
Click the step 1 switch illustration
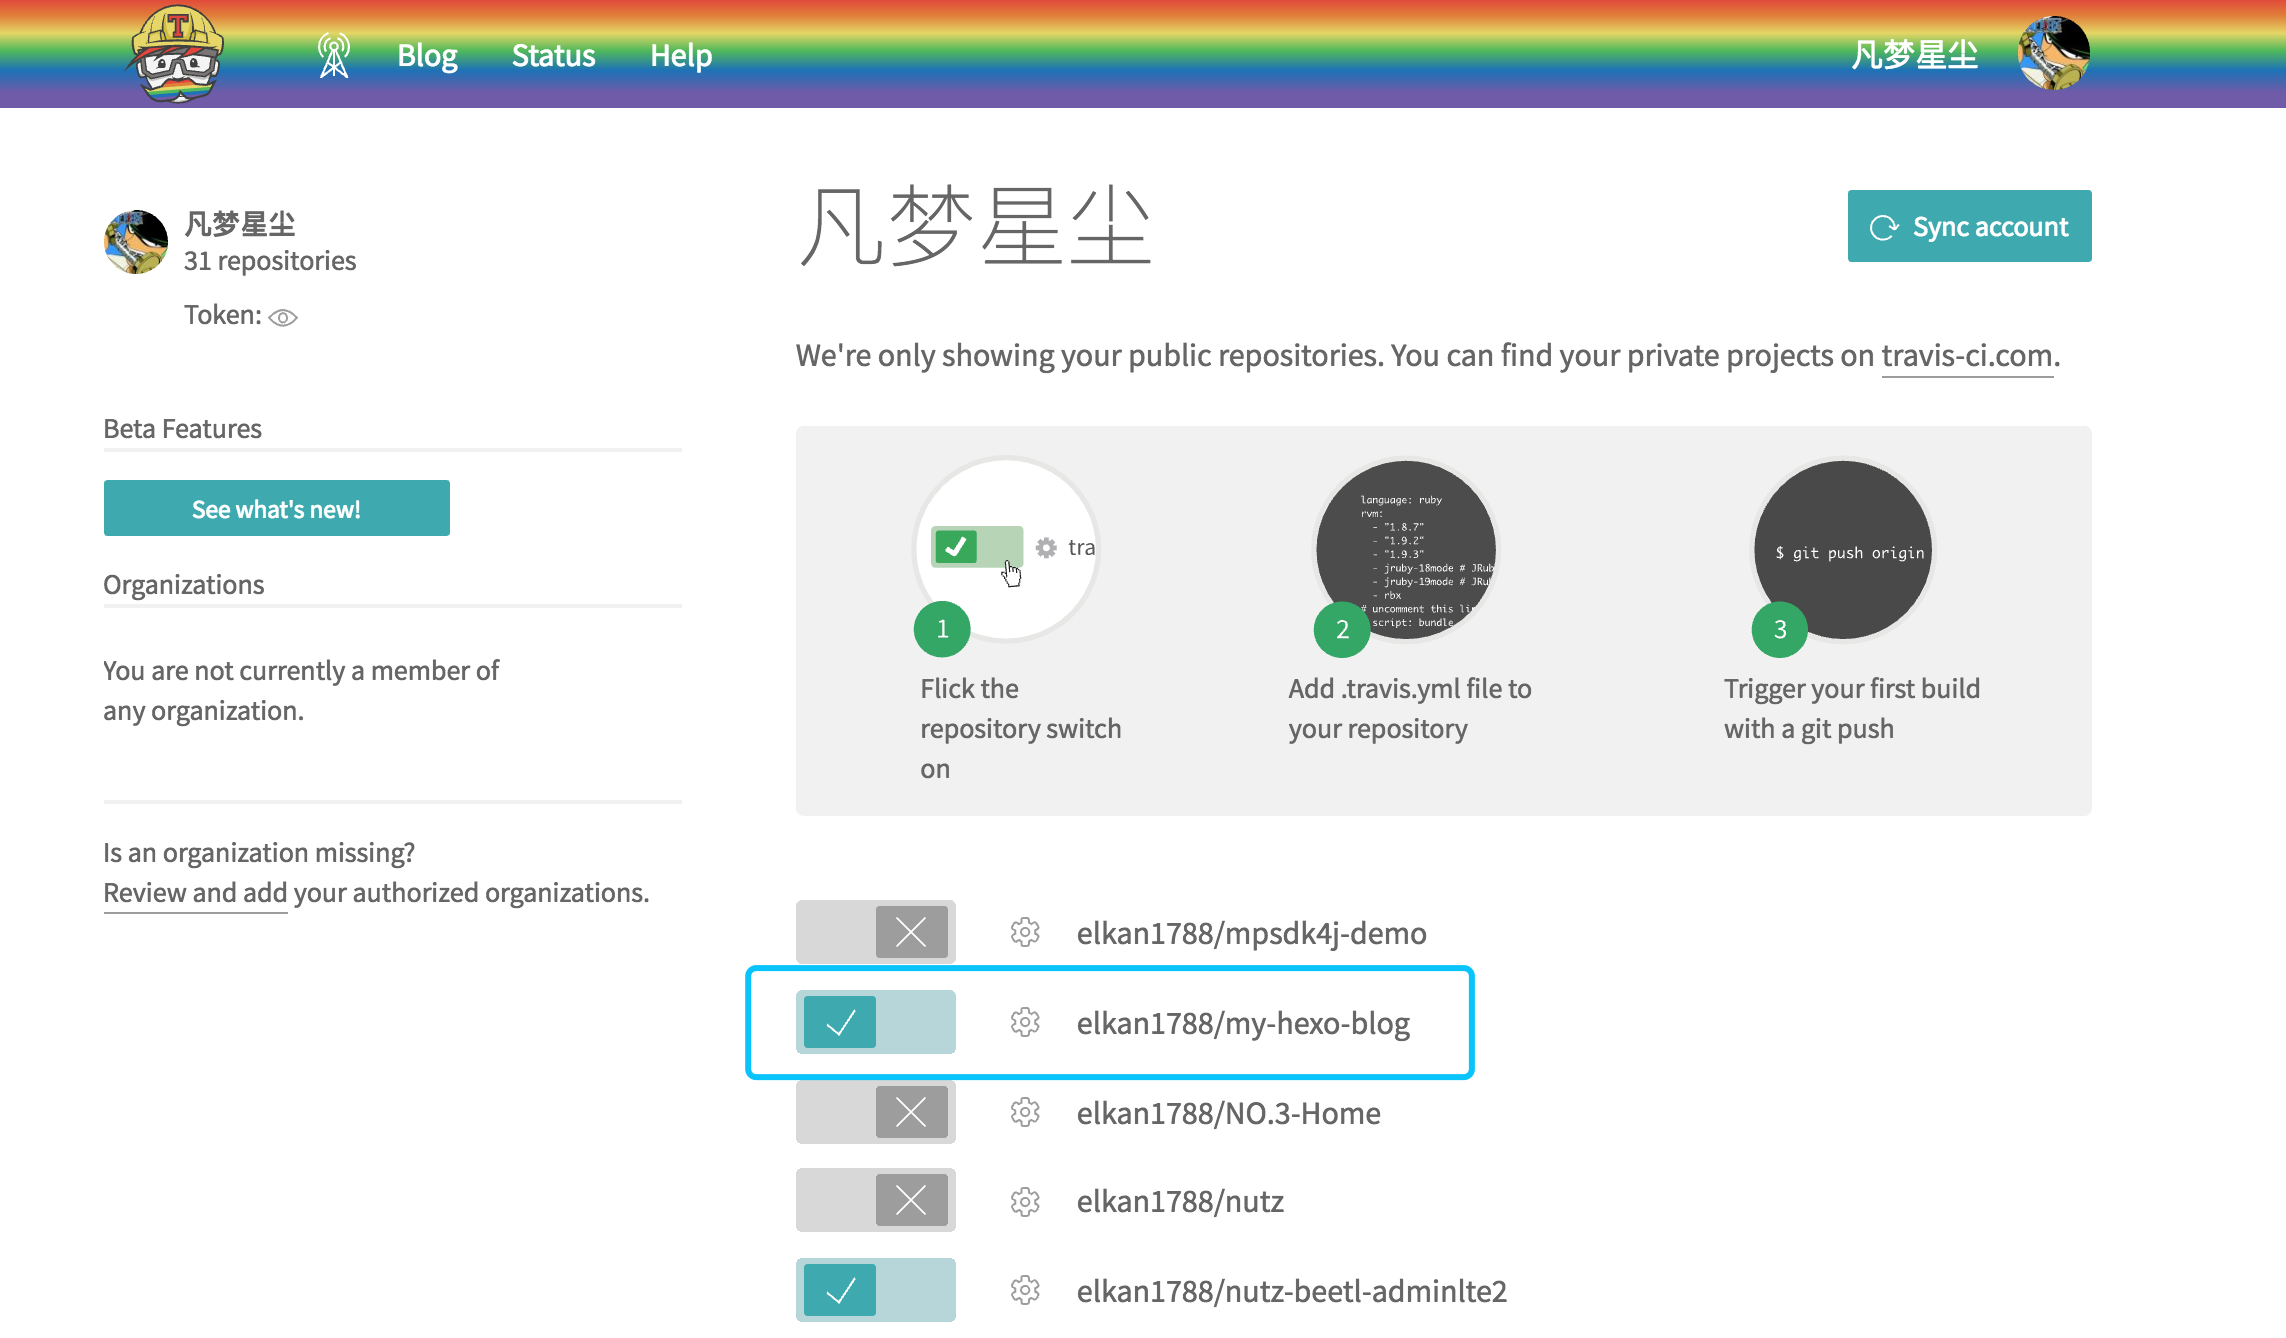click(x=1007, y=549)
